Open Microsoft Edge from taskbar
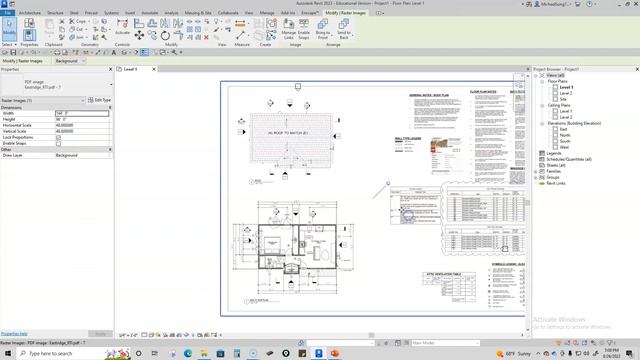Screen dimensions: 640x360 [188, 353]
